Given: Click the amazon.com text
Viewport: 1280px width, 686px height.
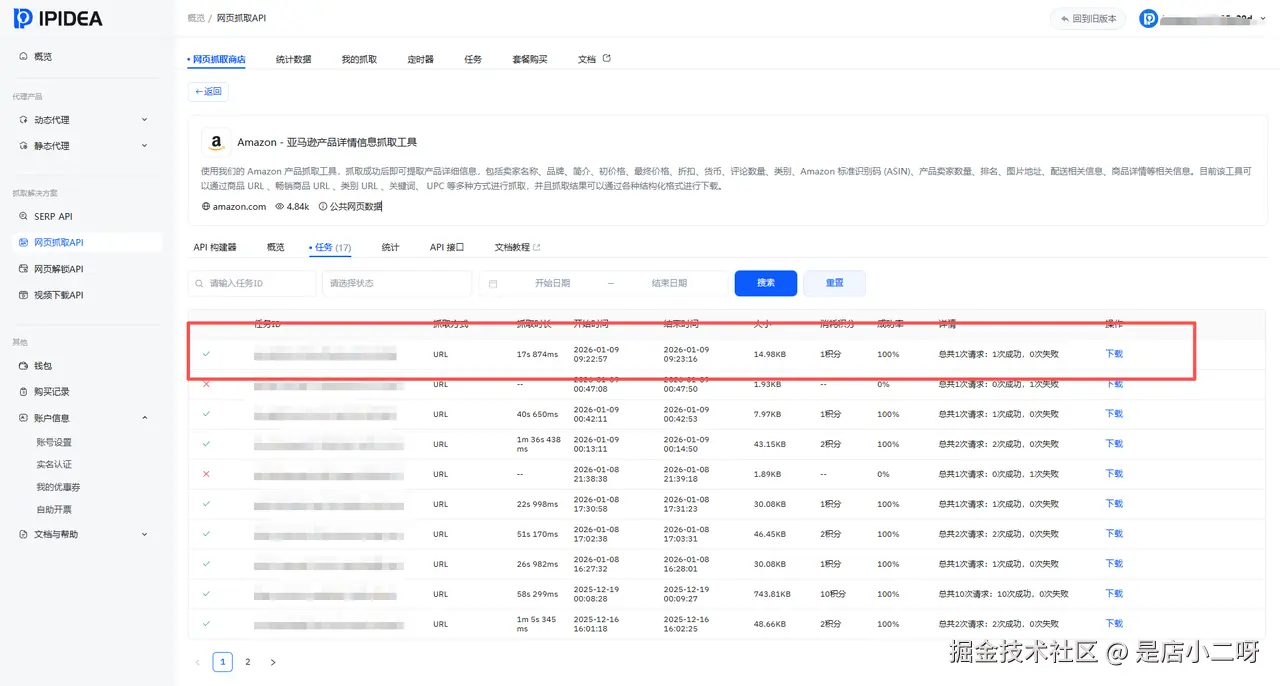Looking at the screenshot, I should [x=240, y=207].
